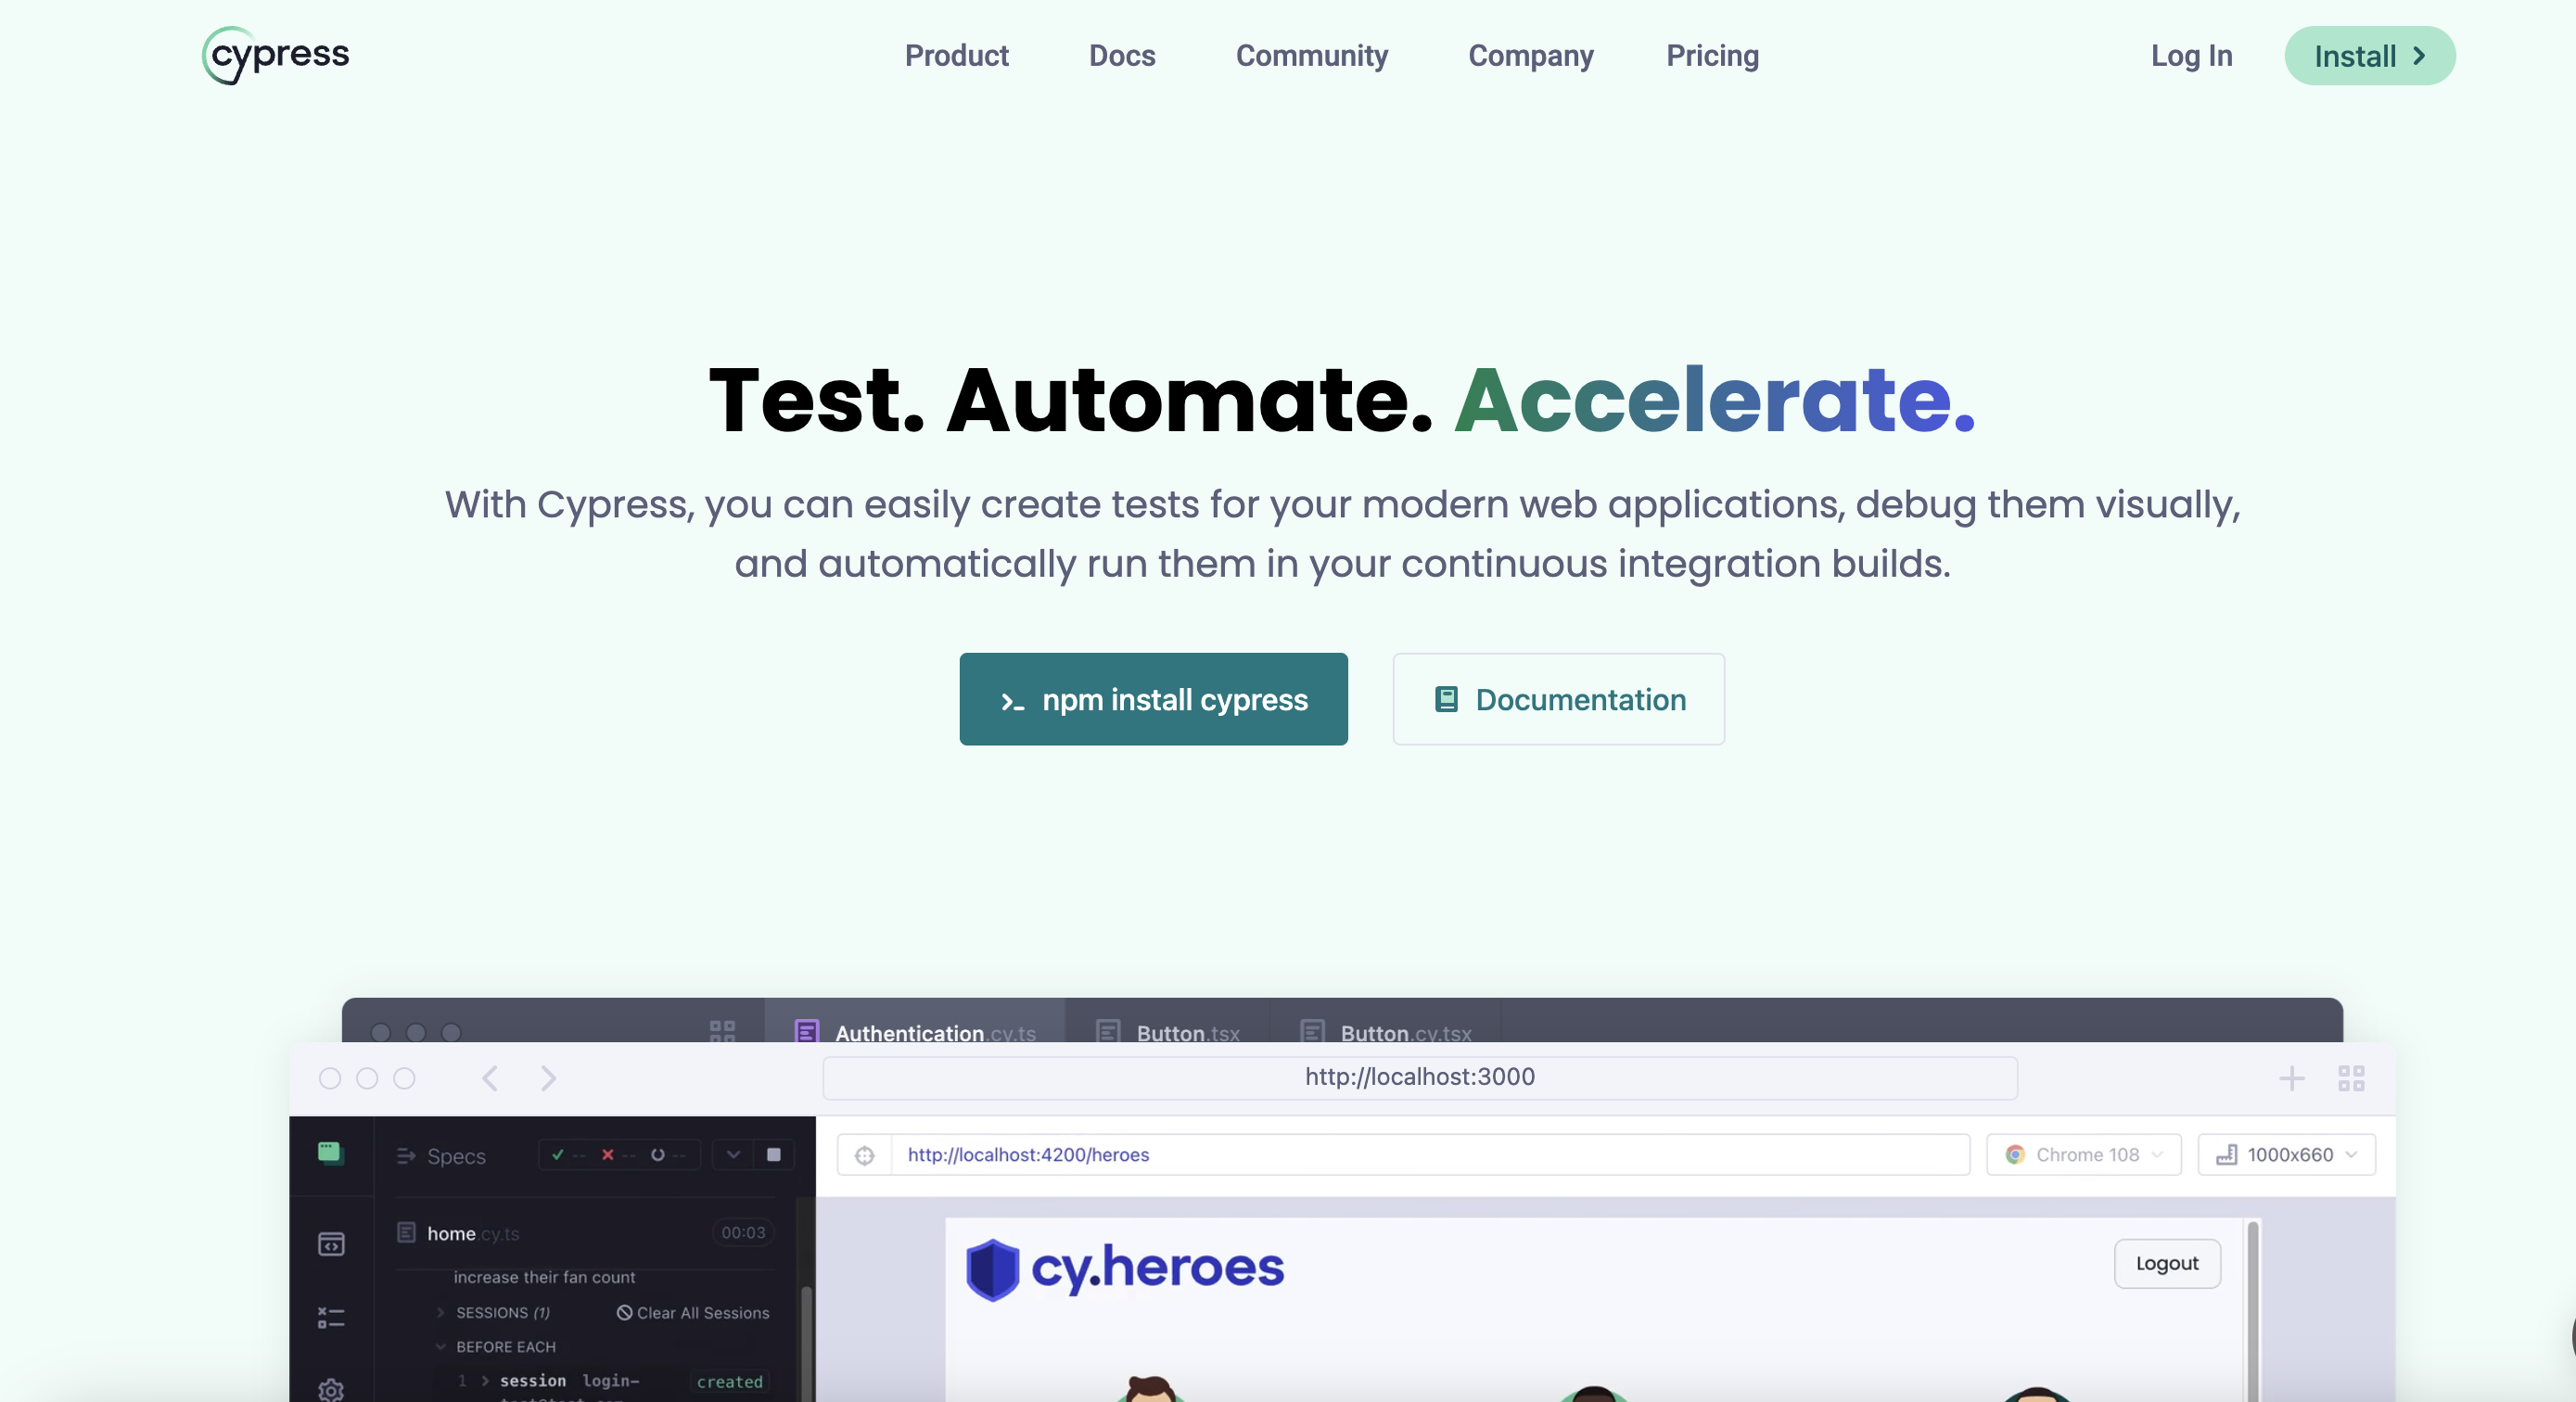Open the Docs menu
2576x1402 pixels.
click(1122, 56)
